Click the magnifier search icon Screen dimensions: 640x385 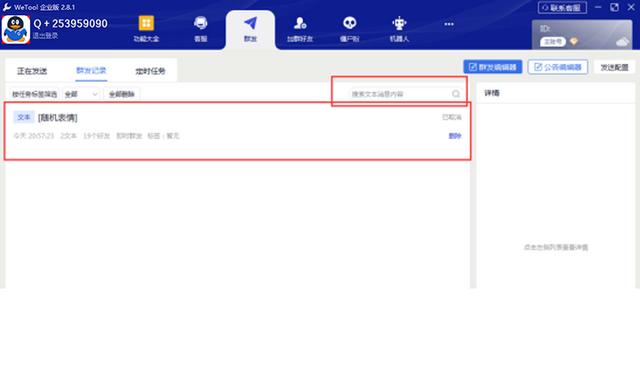[x=456, y=94]
